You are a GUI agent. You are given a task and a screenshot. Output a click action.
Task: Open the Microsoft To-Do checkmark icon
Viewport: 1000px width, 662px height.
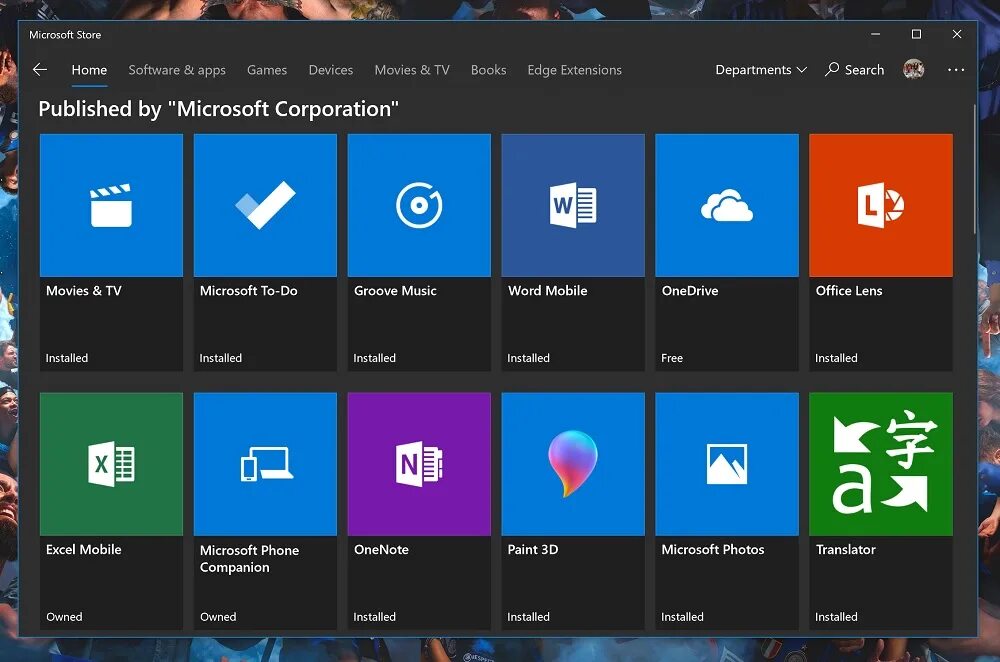tap(265, 205)
